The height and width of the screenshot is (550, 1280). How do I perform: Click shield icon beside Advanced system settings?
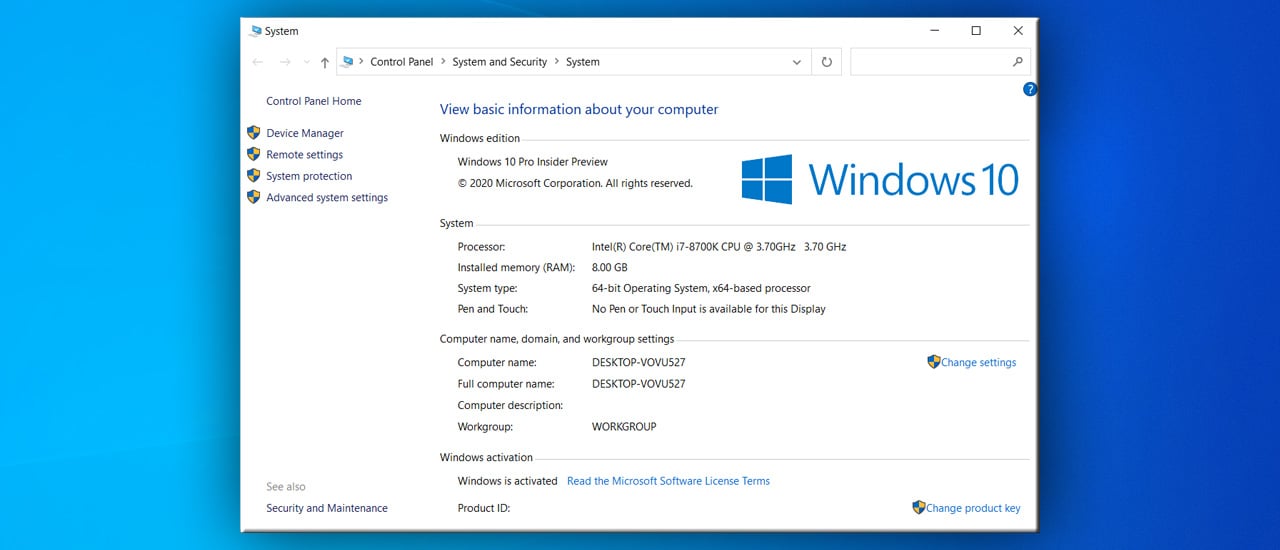tap(254, 197)
